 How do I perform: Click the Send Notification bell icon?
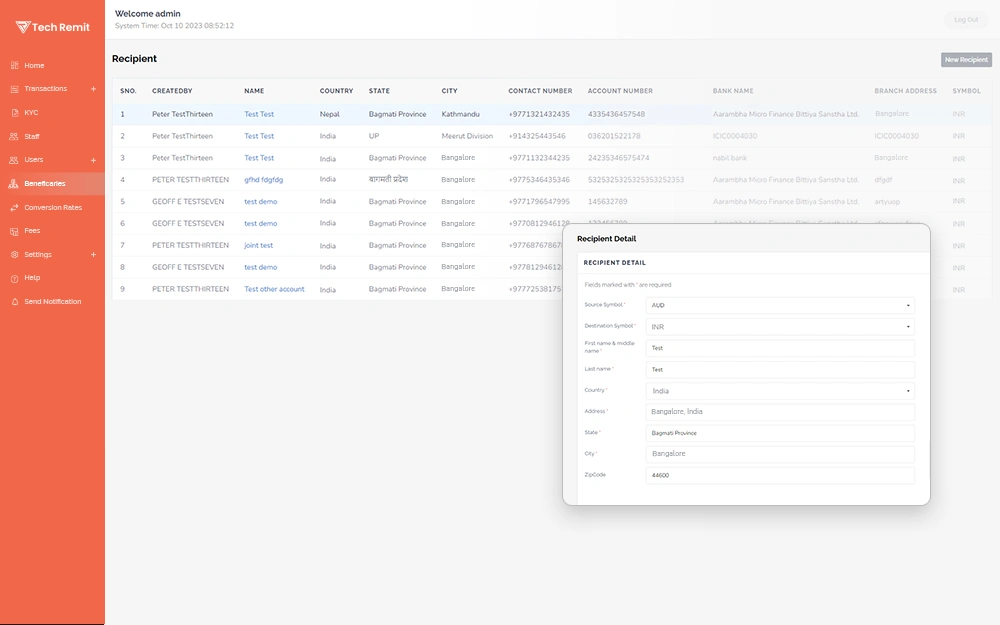point(14,302)
